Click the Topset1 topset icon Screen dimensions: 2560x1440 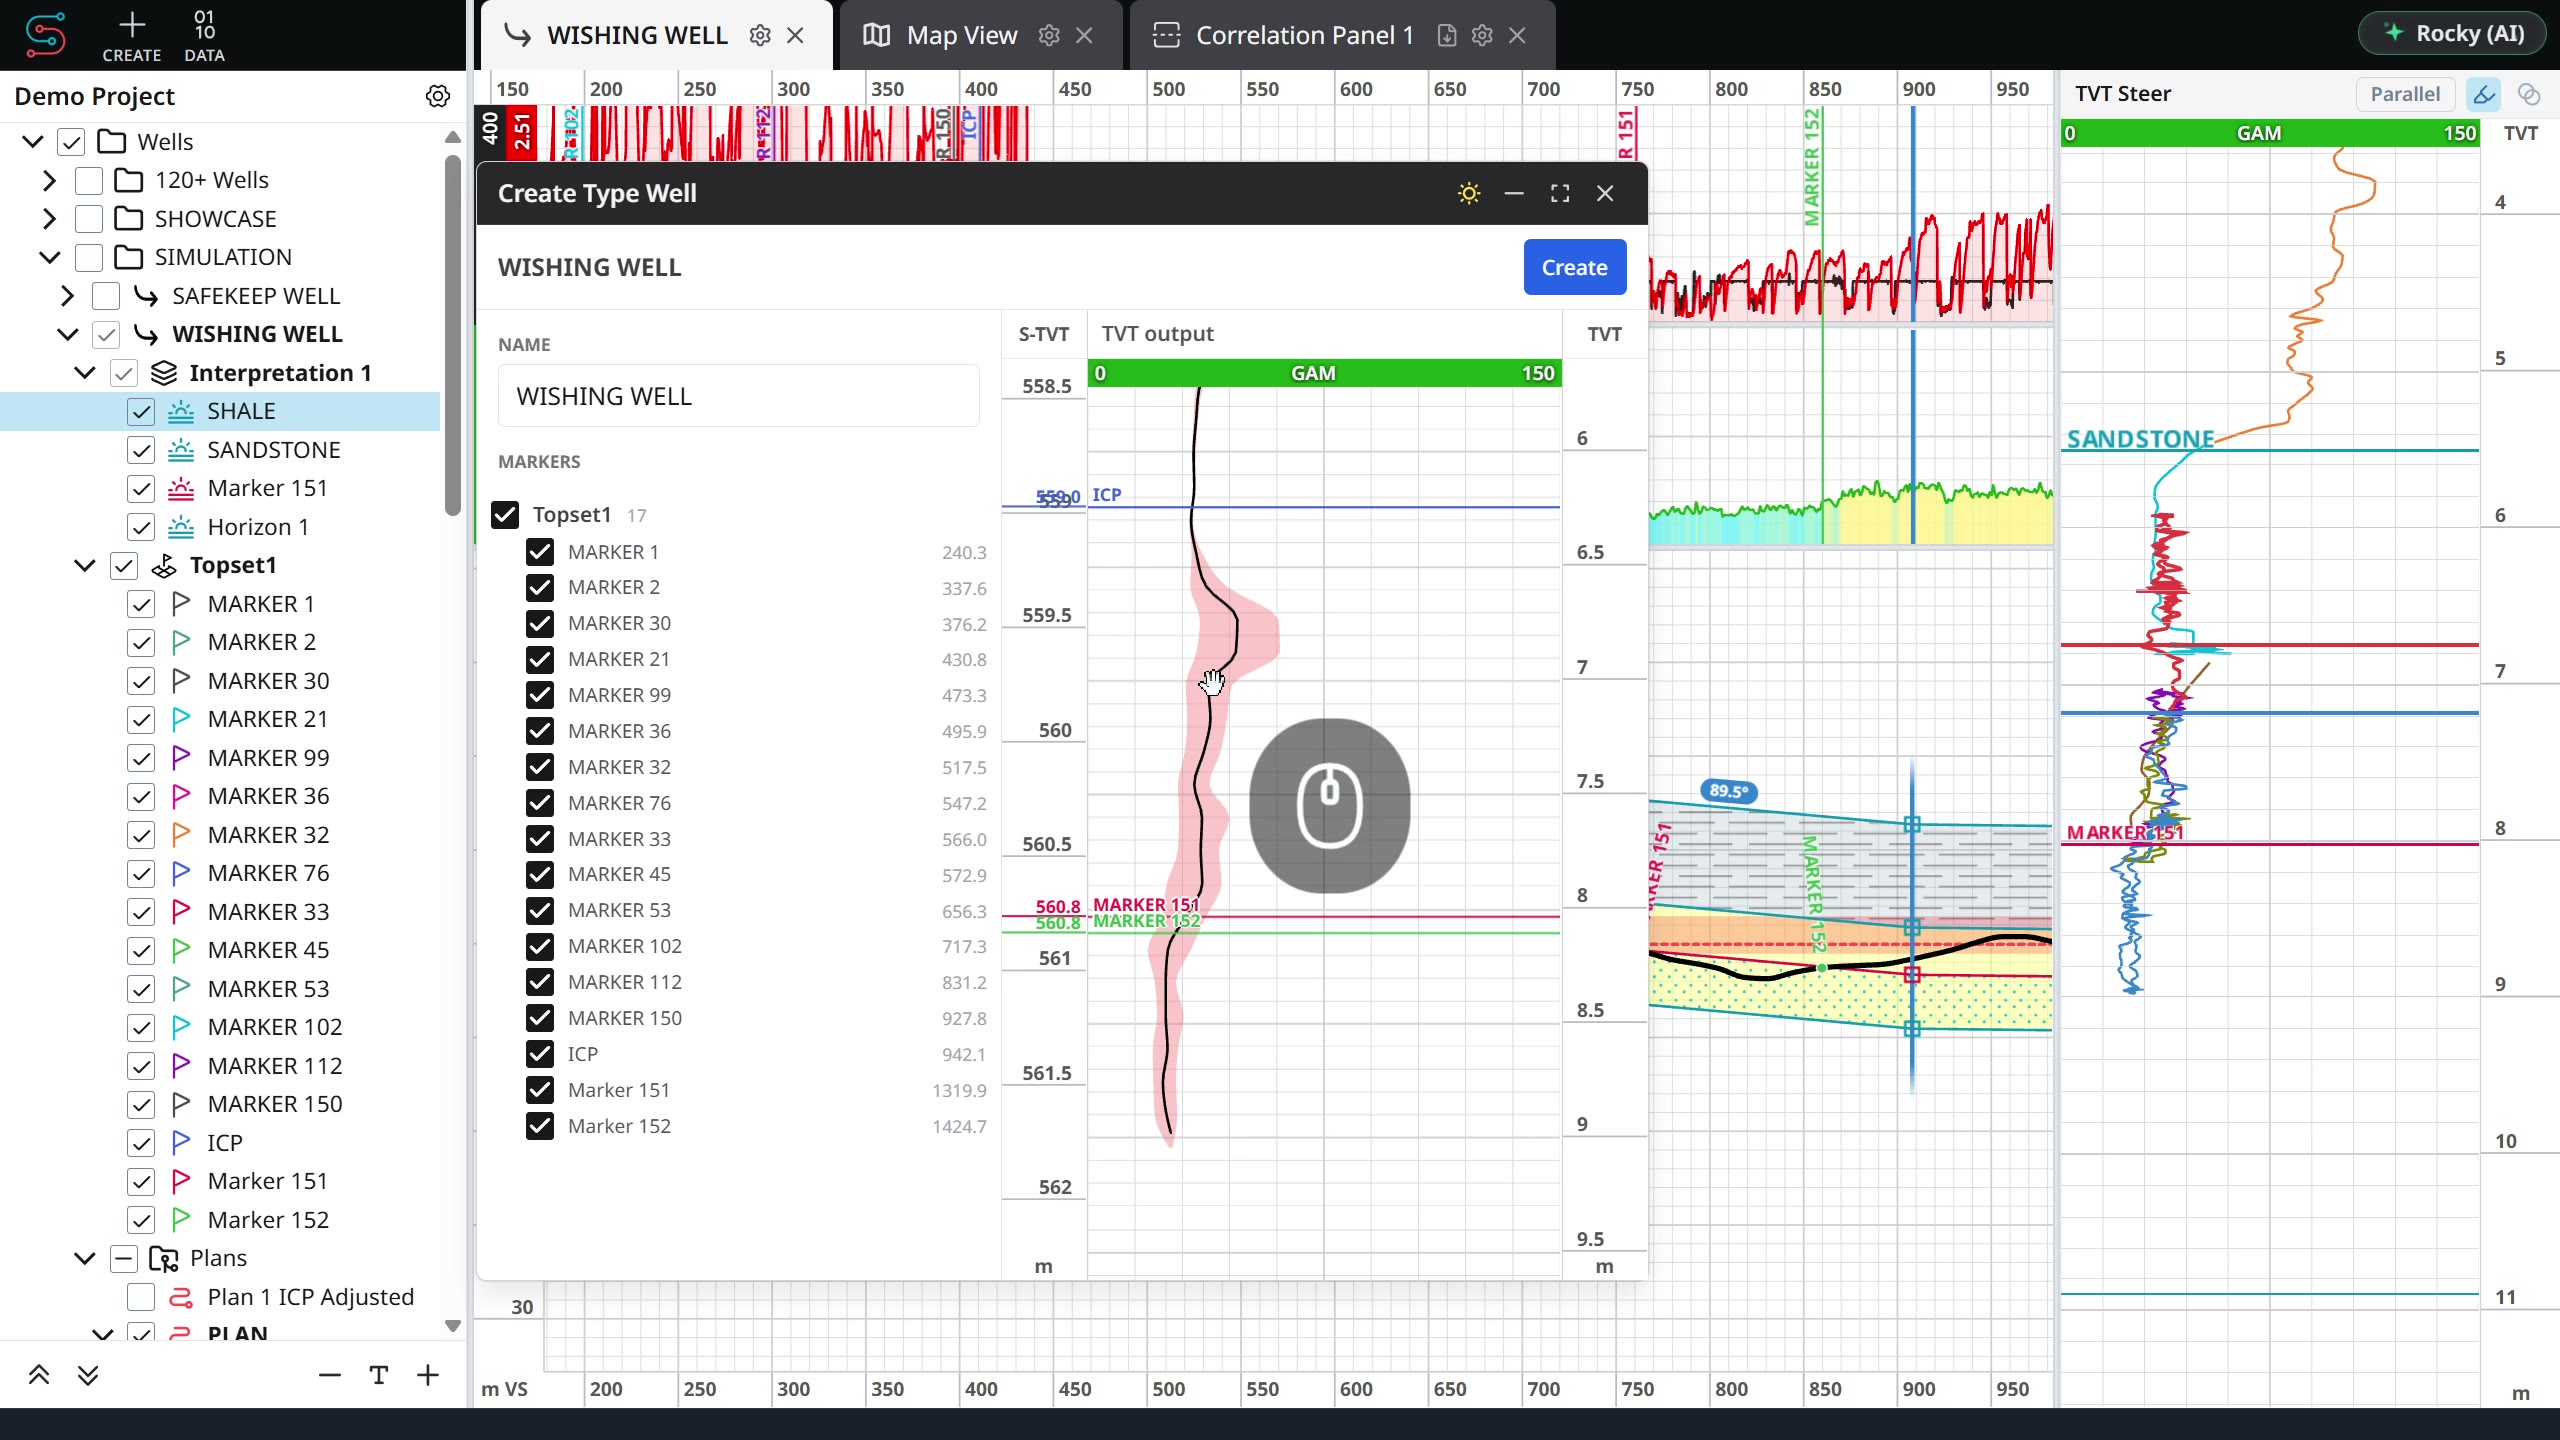(164, 566)
